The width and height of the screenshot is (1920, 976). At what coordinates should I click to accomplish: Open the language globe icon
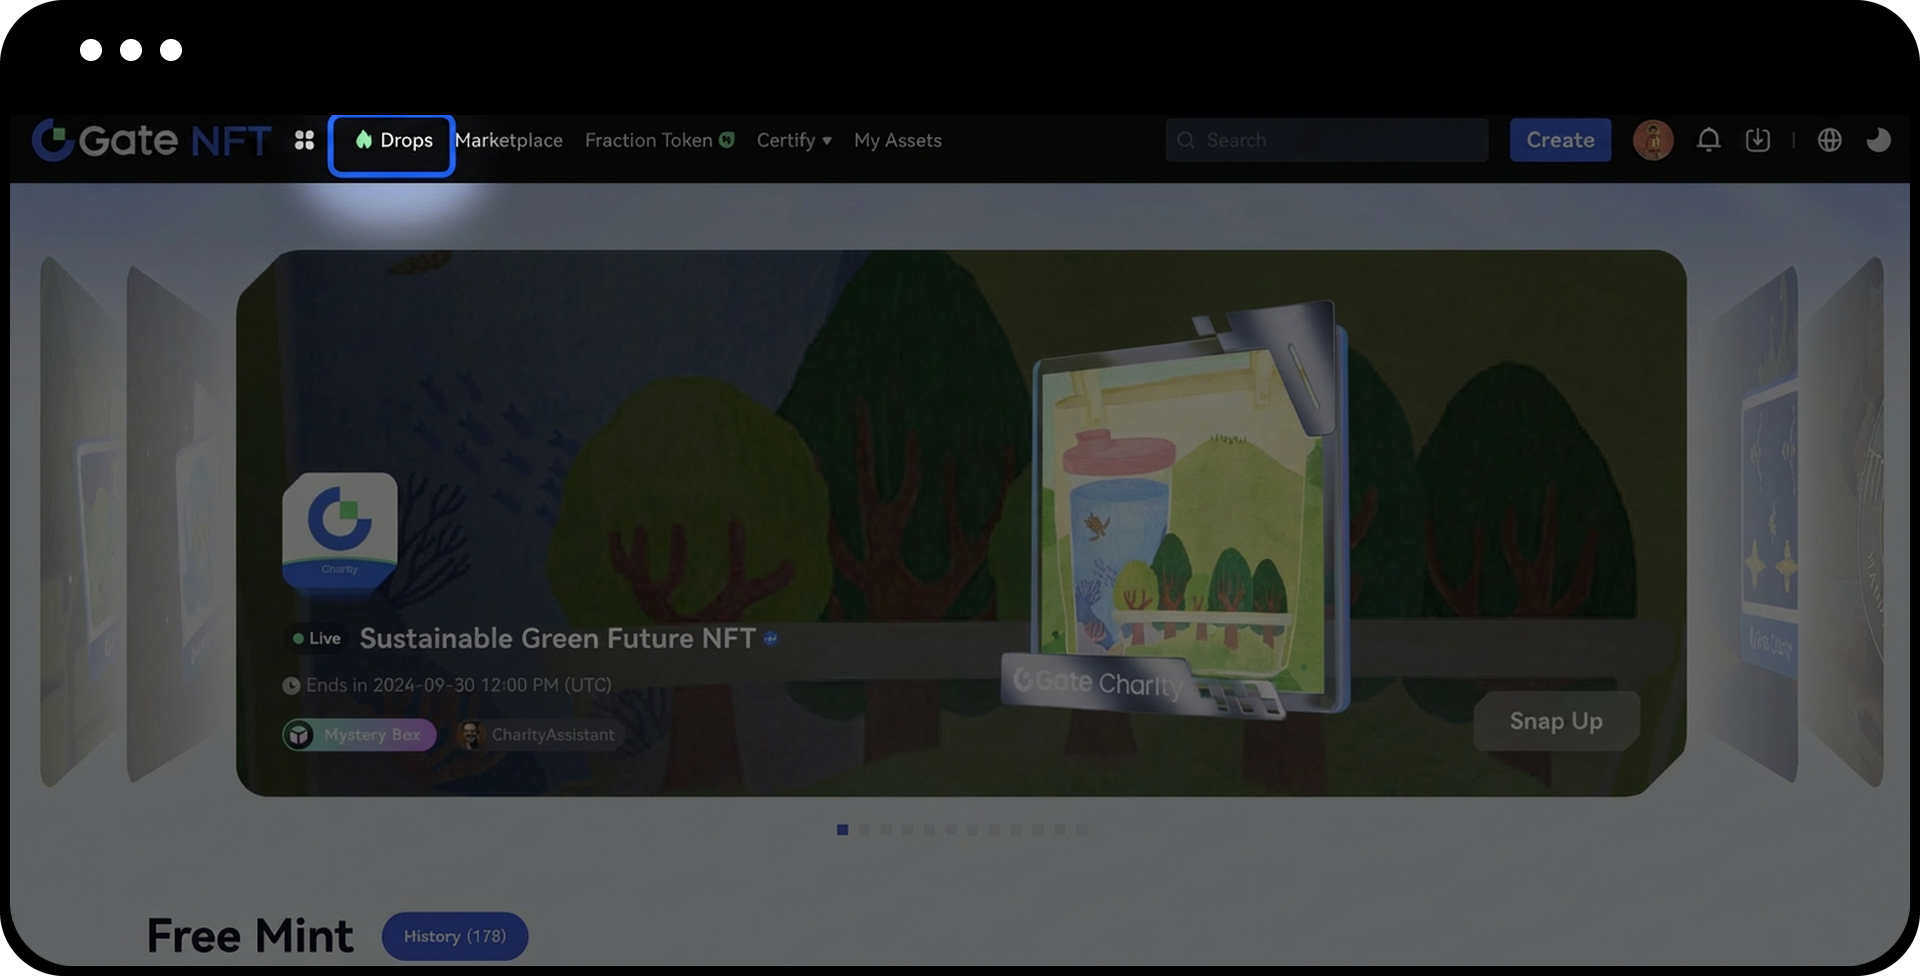point(1829,141)
